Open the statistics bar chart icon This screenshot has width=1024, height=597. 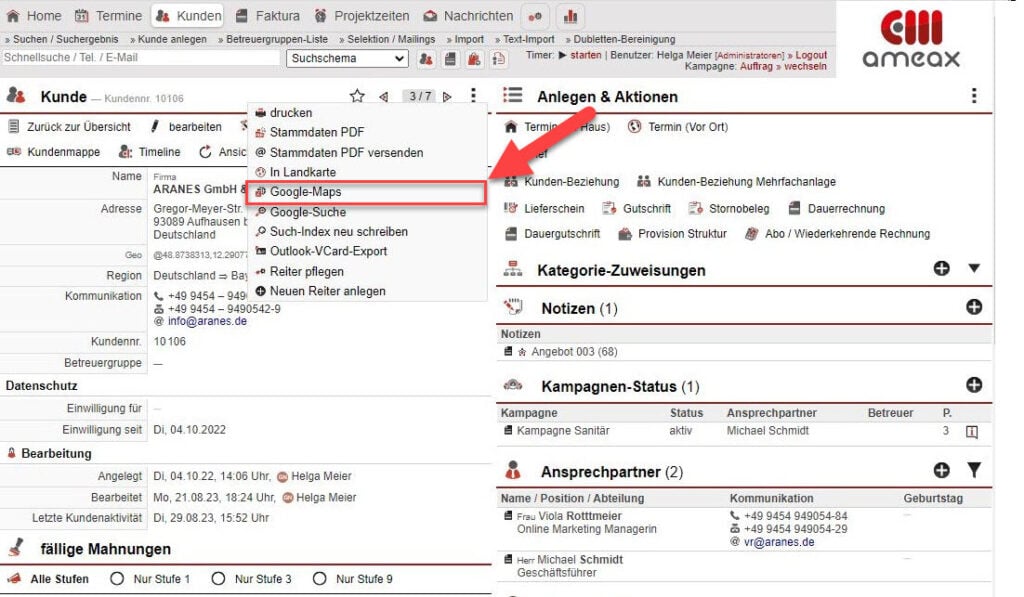tap(570, 15)
